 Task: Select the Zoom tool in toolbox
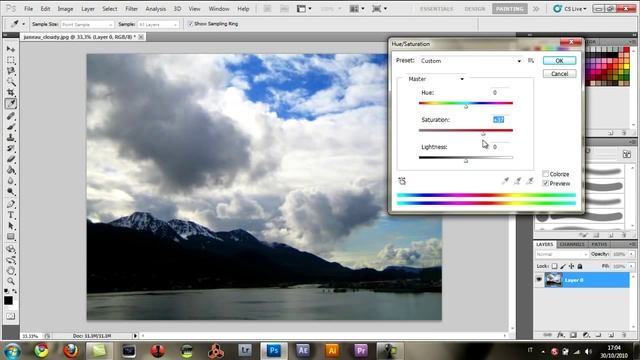(x=11, y=281)
